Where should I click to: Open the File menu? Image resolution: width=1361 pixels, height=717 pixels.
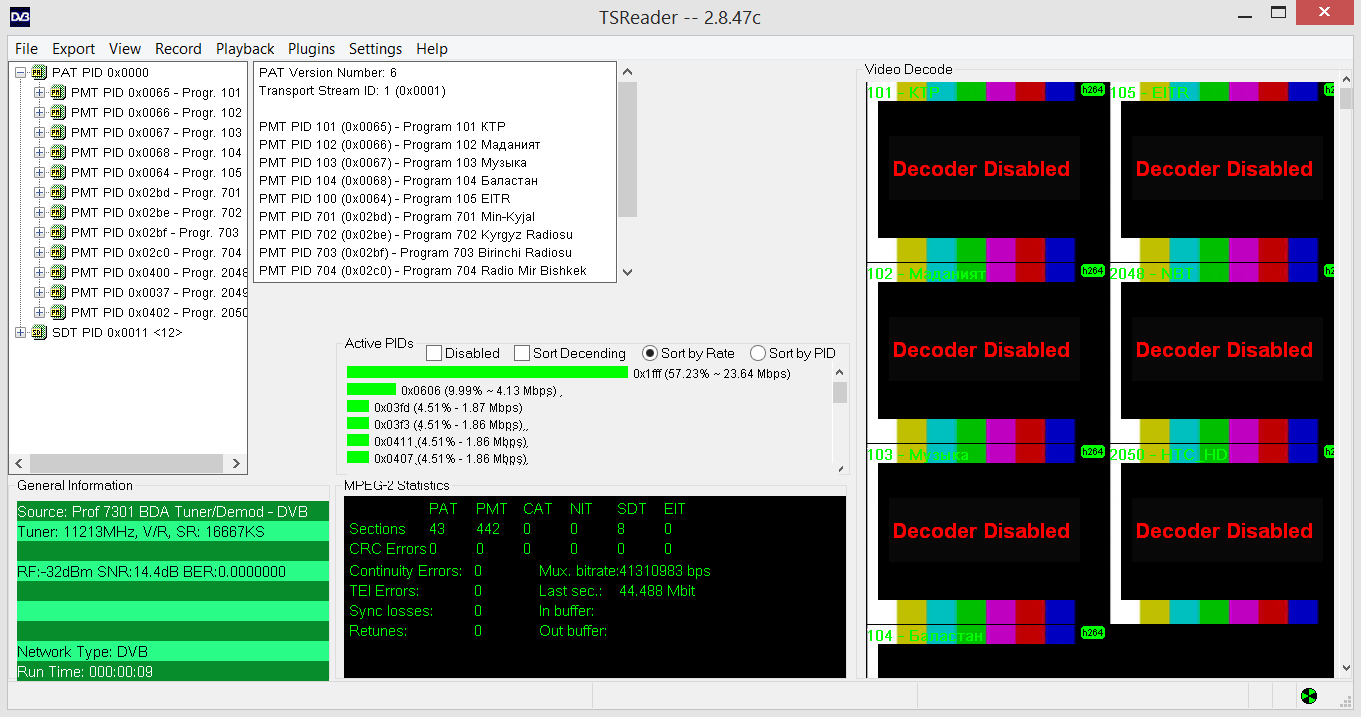click(x=26, y=49)
